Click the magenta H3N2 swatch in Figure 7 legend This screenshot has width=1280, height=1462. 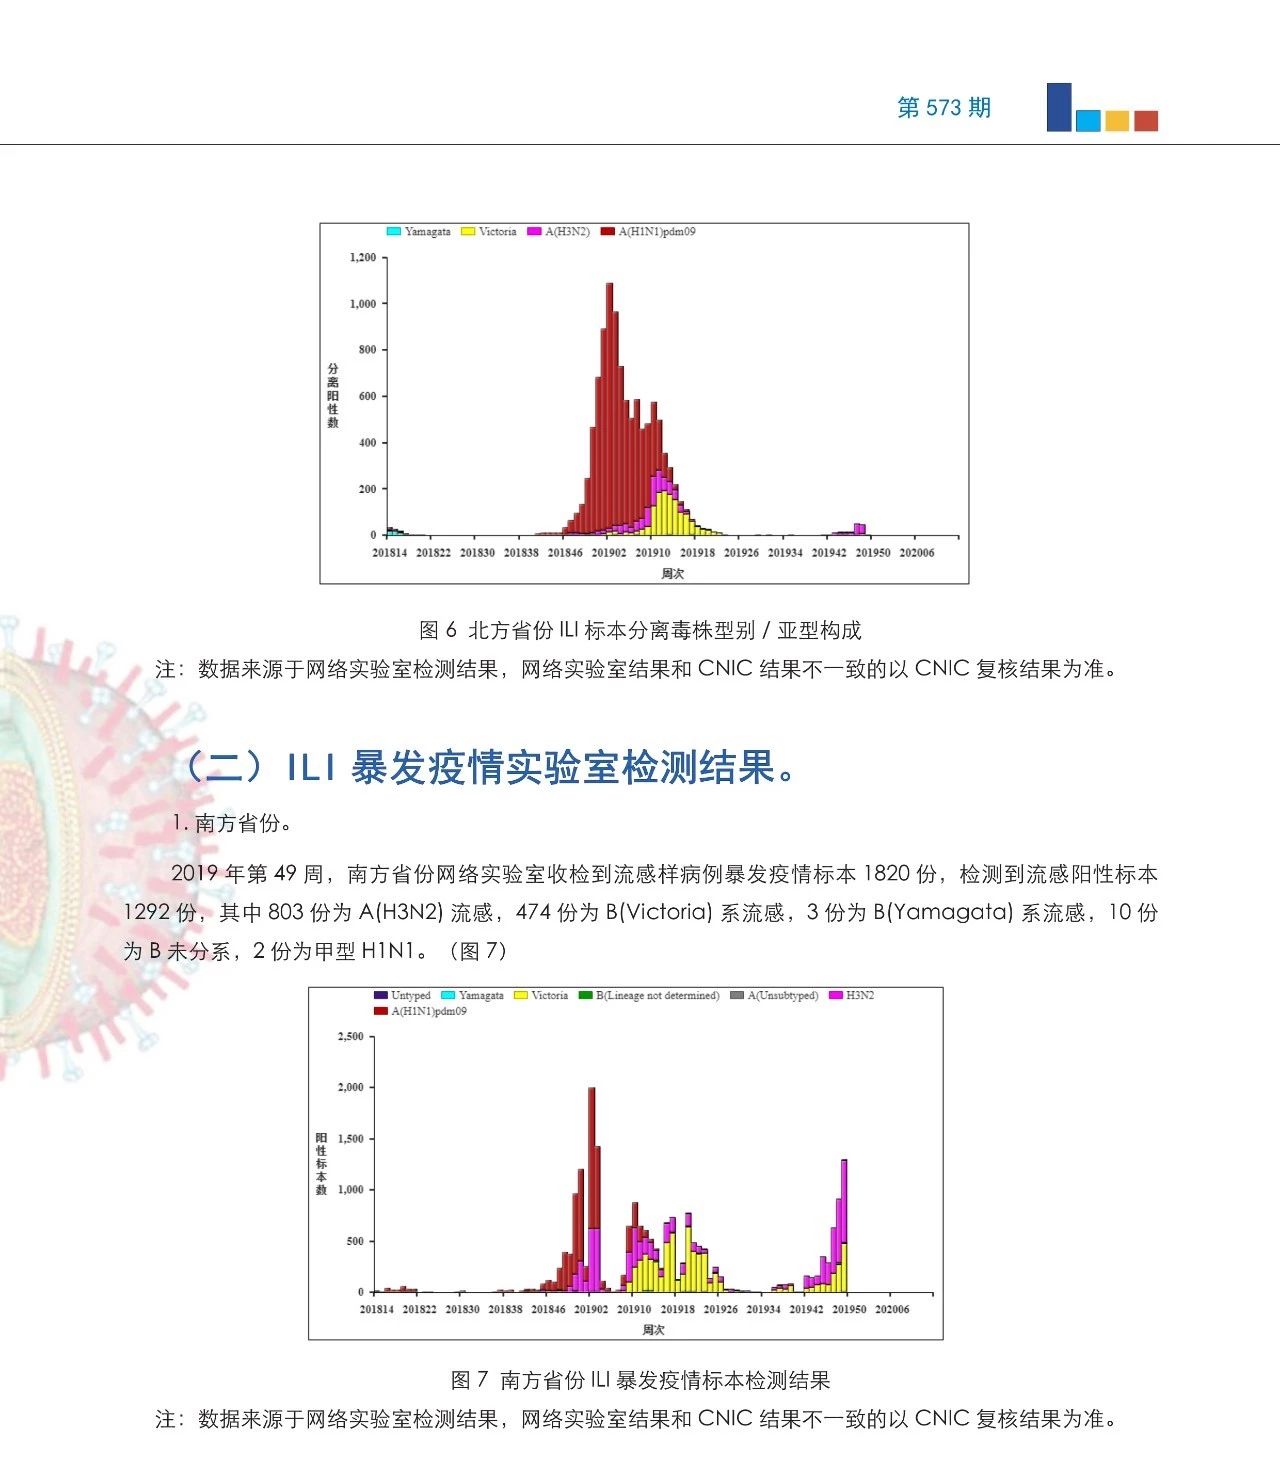pyautogui.click(x=836, y=995)
